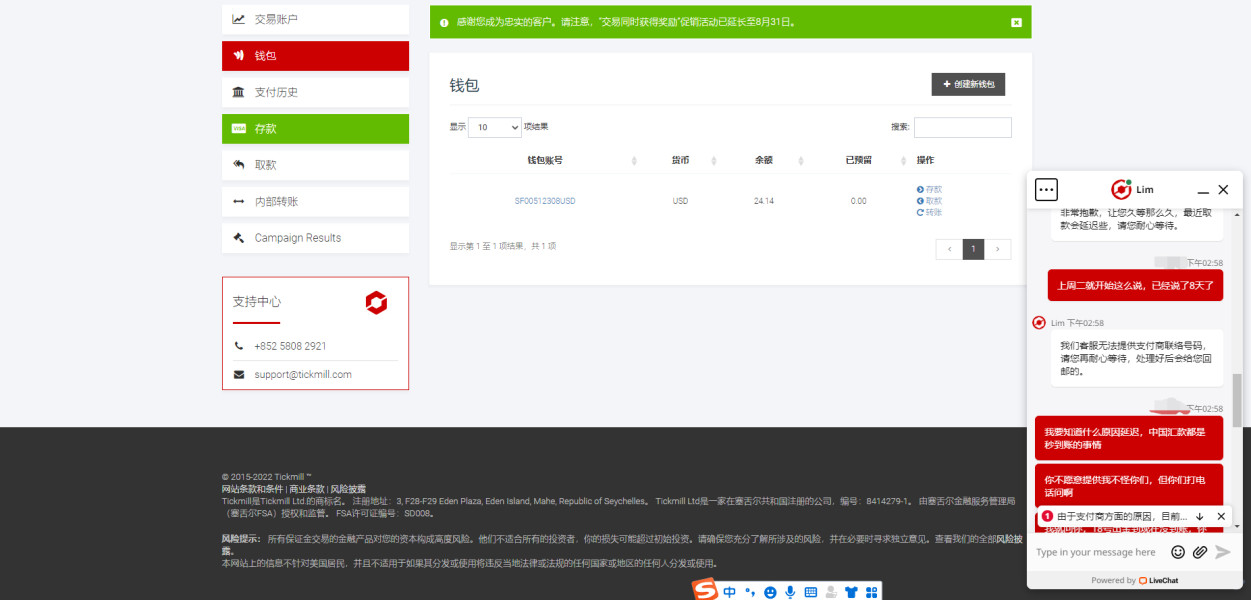Go to 取款 withdrawal menu item

click(315, 165)
